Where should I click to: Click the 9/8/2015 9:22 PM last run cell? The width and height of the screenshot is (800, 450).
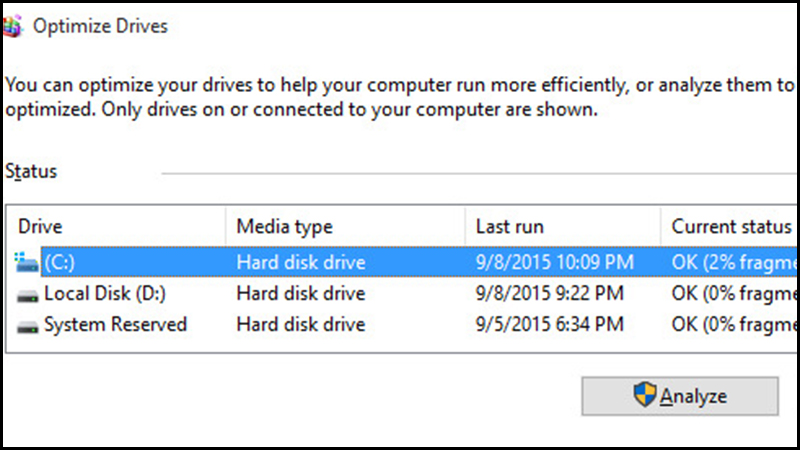549,293
